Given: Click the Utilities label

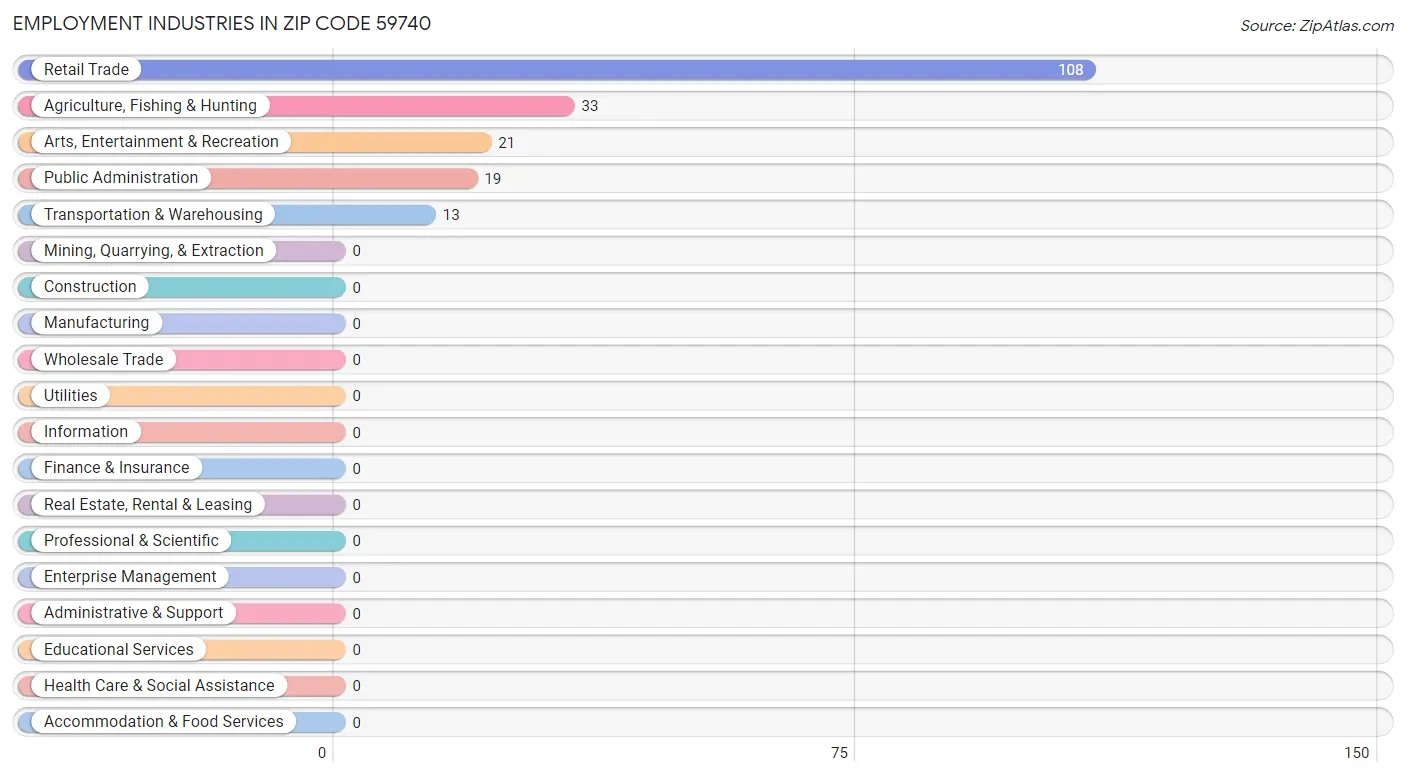Looking at the screenshot, I should pos(71,396).
